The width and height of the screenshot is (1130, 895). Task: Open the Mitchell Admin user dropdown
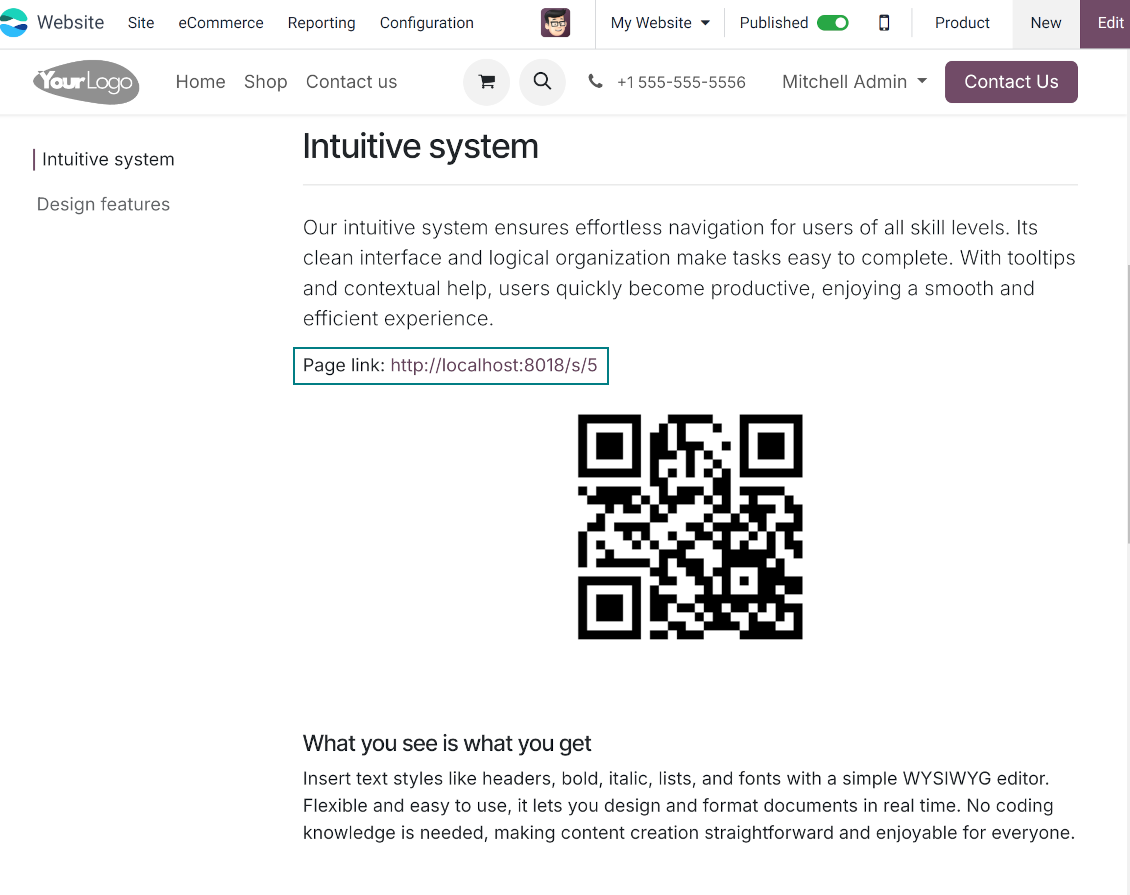coord(854,82)
